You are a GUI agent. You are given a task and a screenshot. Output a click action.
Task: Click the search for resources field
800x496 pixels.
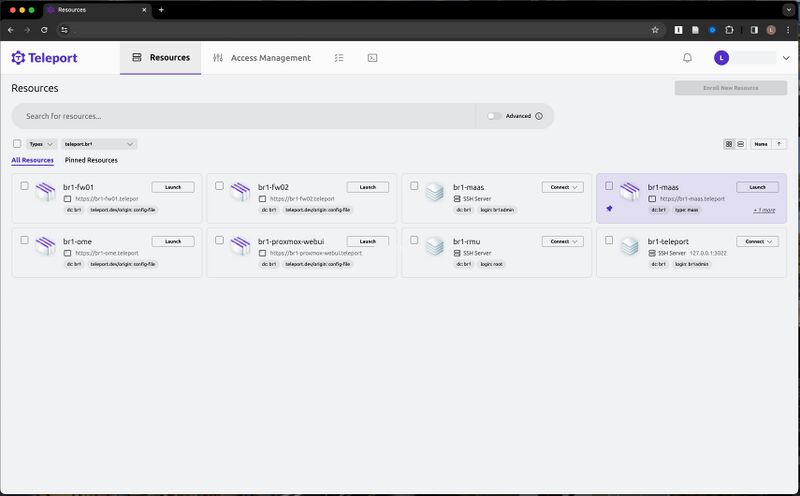pos(244,116)
